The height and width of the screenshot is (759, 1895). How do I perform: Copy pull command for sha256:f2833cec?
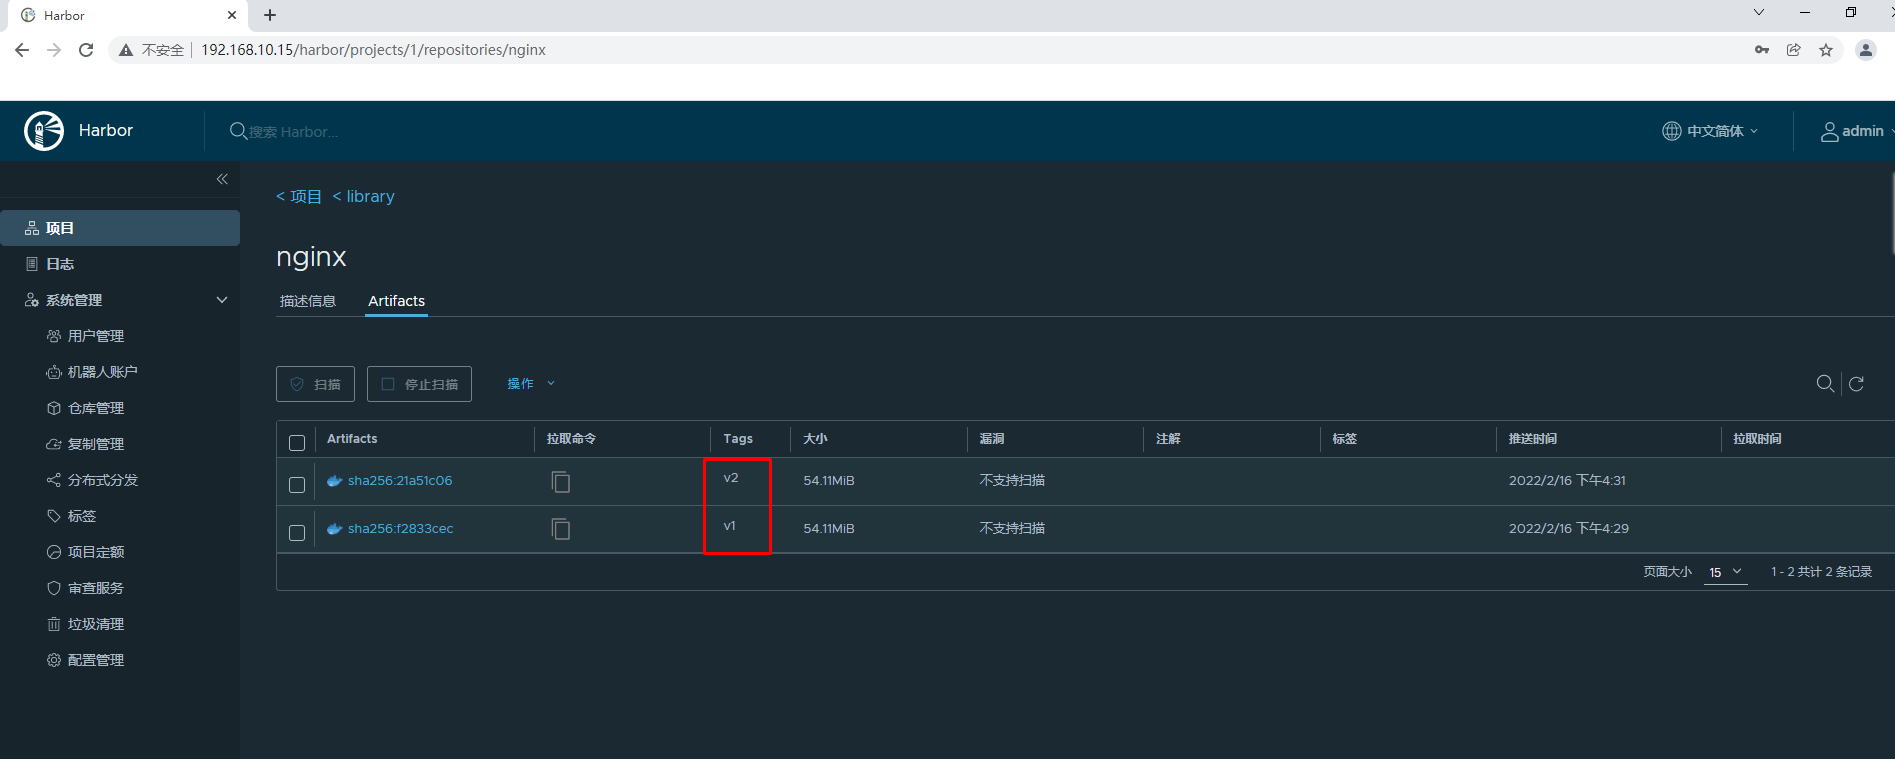coord(561,529)
